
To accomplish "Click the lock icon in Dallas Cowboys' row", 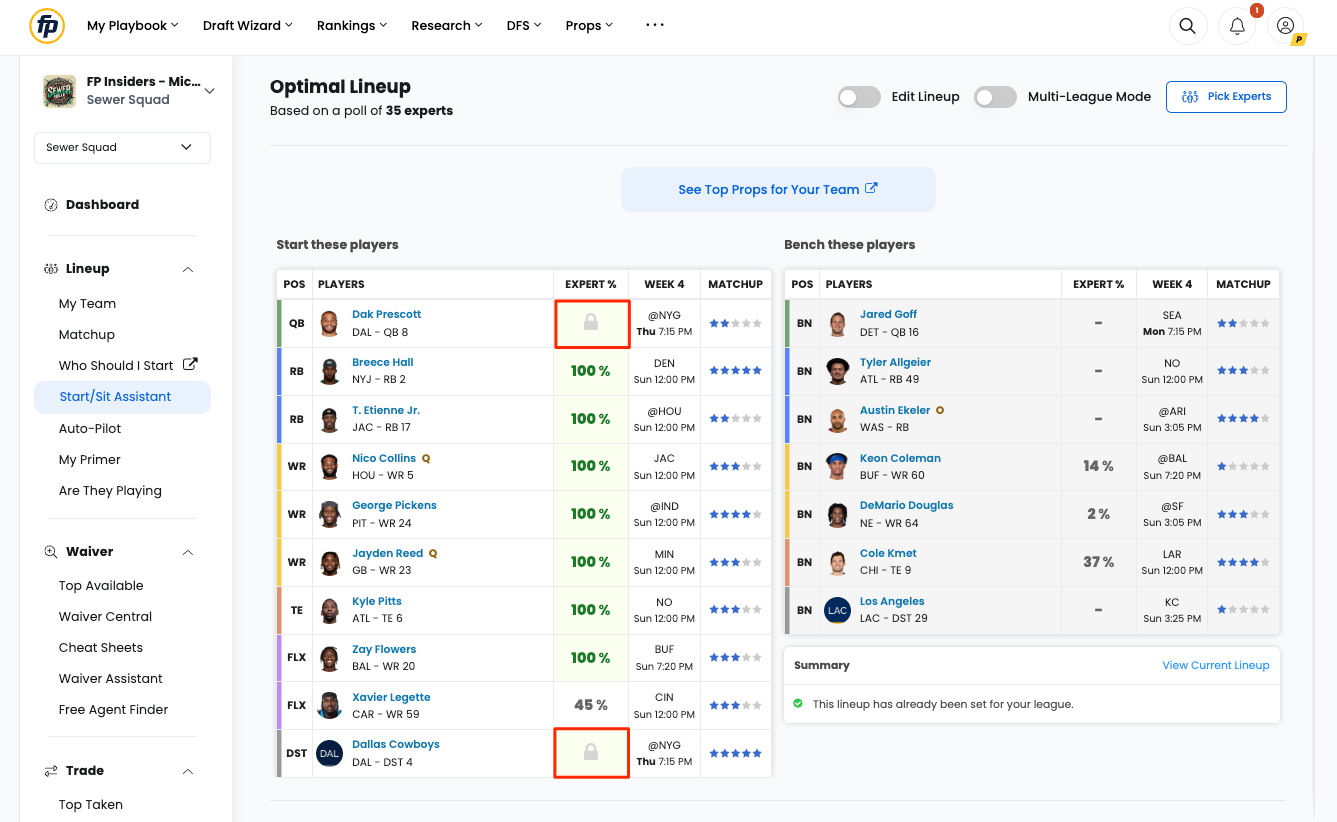I will (591, 753).
